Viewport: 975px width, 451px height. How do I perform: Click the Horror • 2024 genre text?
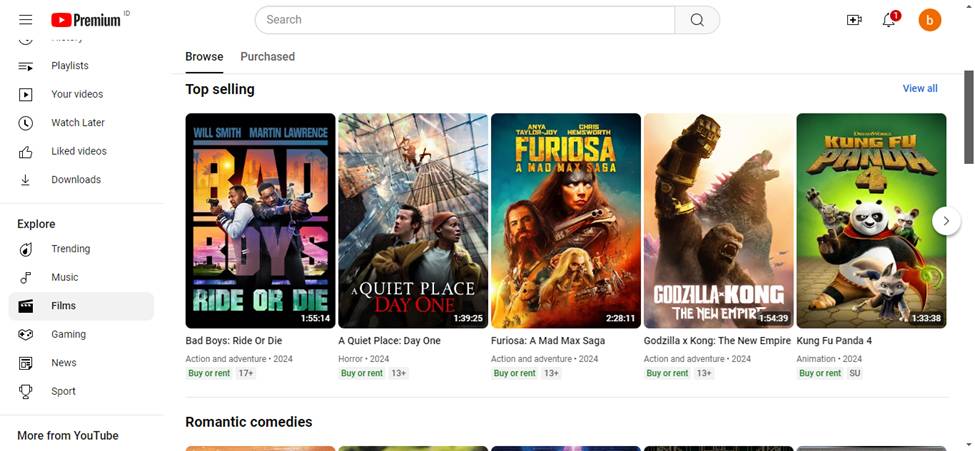(x=364, y=359)
